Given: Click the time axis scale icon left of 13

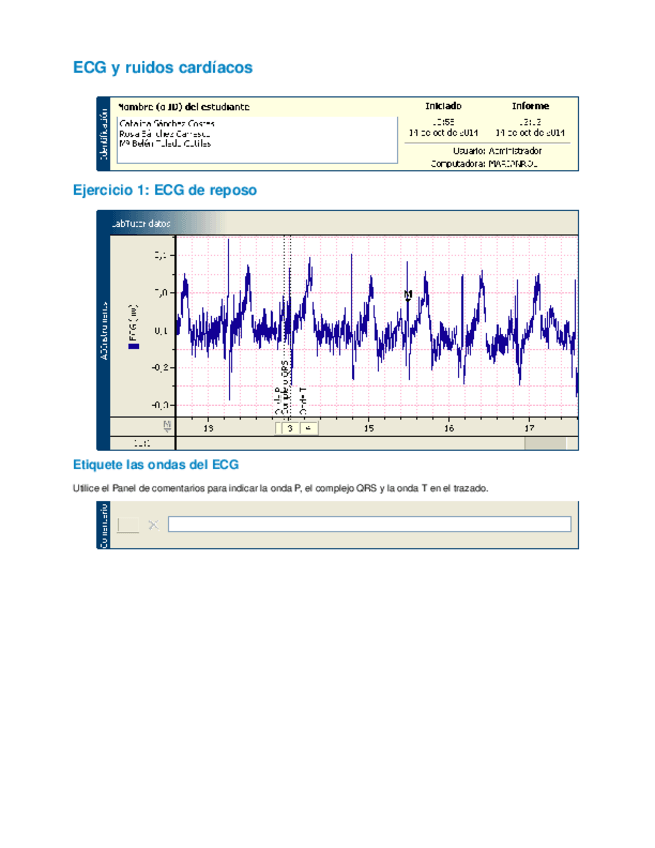Looking at the screenshot, I should click(x=168, y=426).
